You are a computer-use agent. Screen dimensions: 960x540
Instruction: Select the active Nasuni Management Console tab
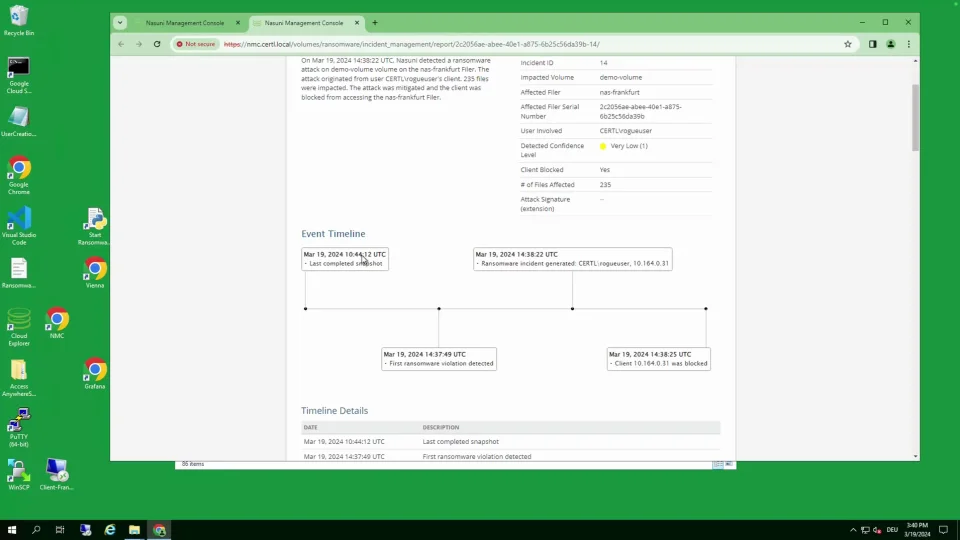pos(304,23)
